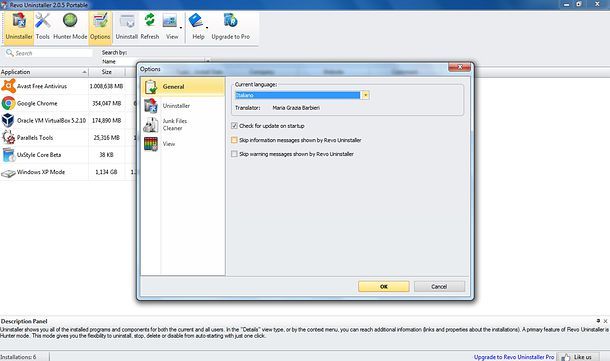Close the Options dialog
This screenshot has height=361, width=610.
tap(459, 67)
